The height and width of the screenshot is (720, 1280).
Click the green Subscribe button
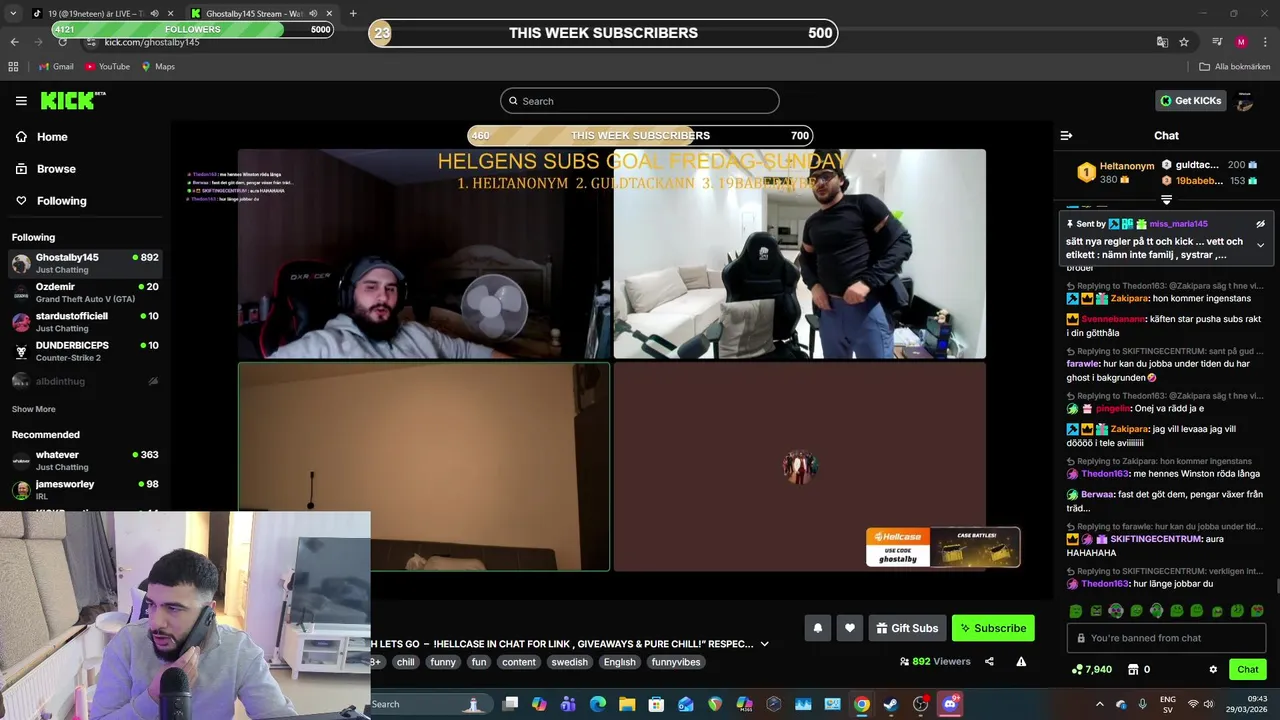pos(993,628)
